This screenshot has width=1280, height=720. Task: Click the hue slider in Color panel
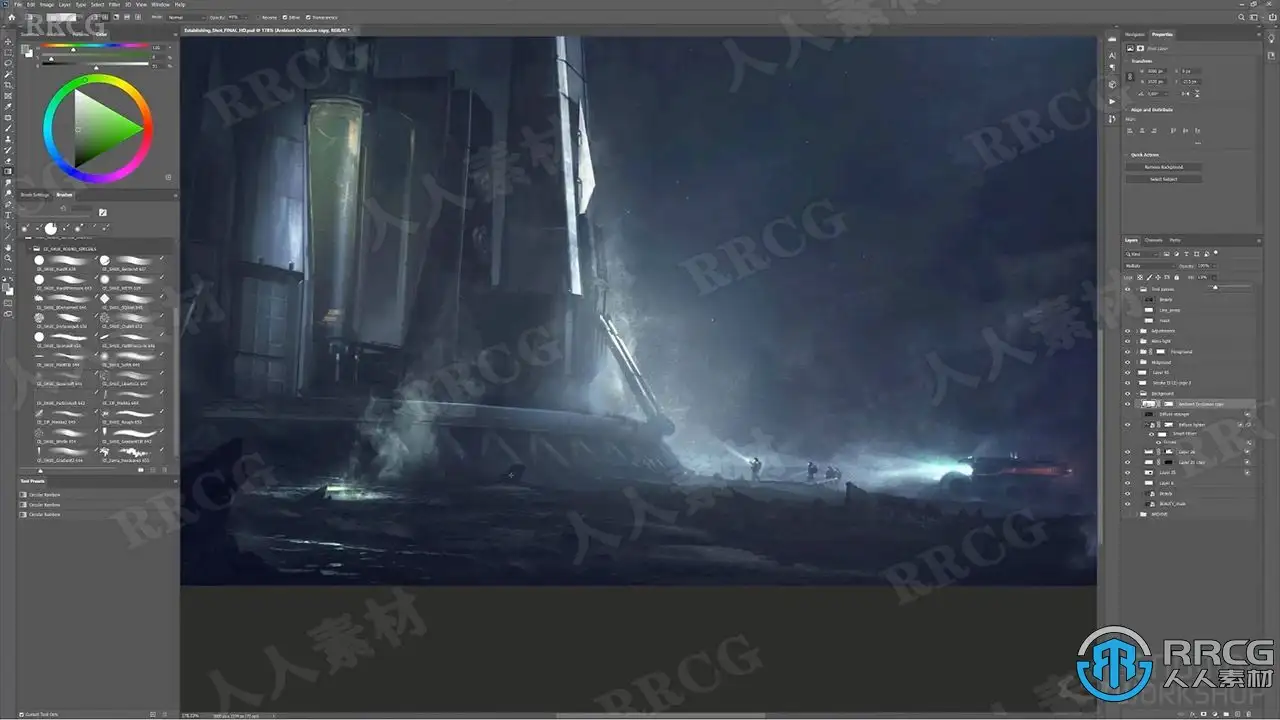tap(96, 47)
